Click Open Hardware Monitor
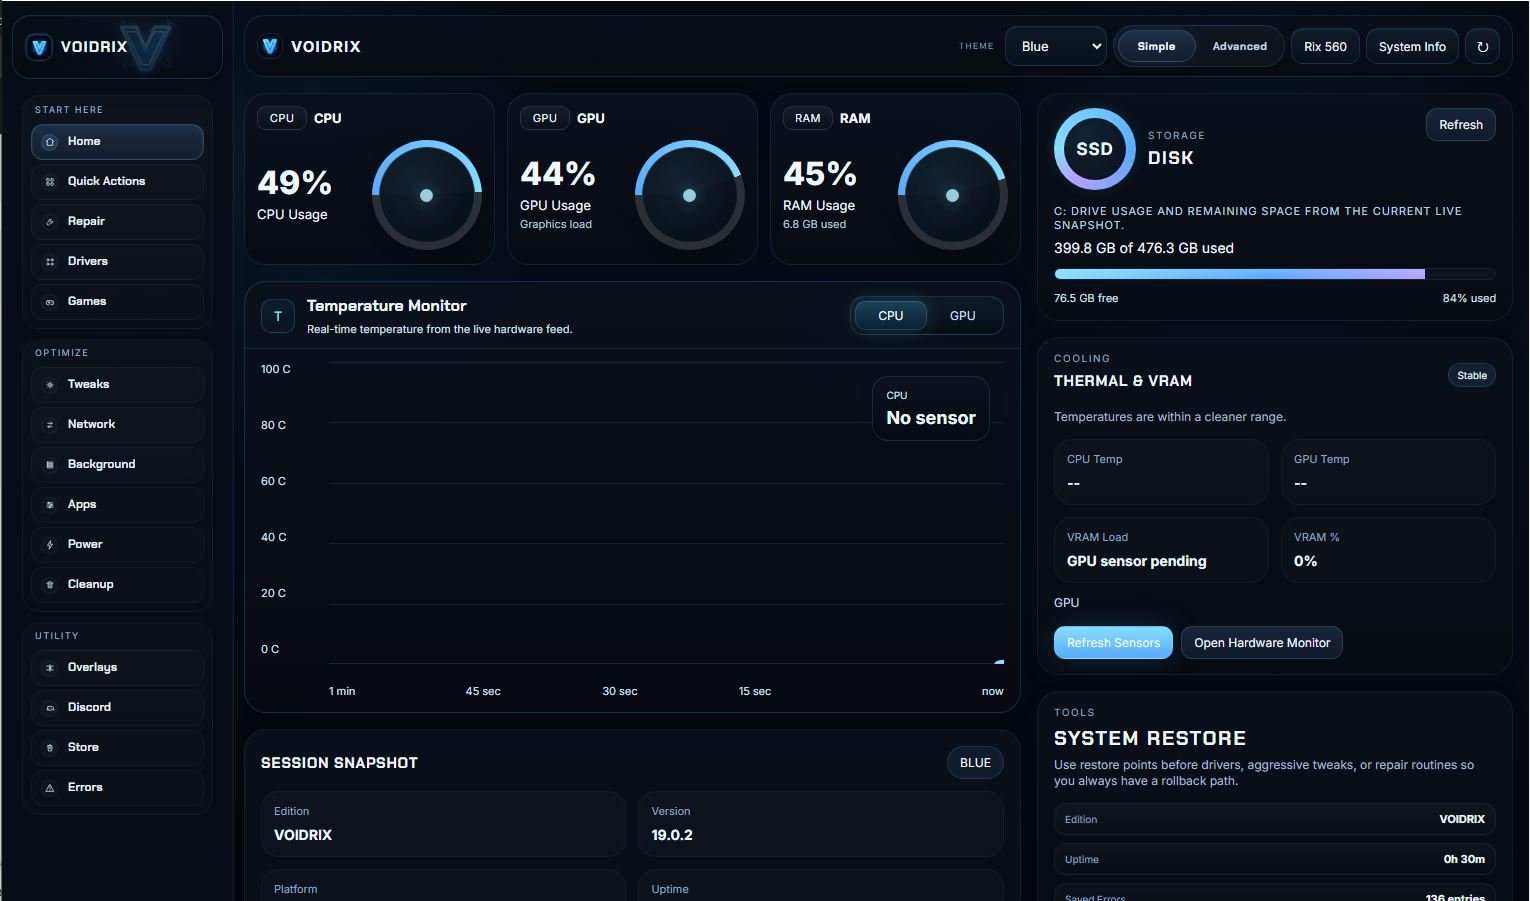This screenshot has height=901, width=1530. (1262, 643)
